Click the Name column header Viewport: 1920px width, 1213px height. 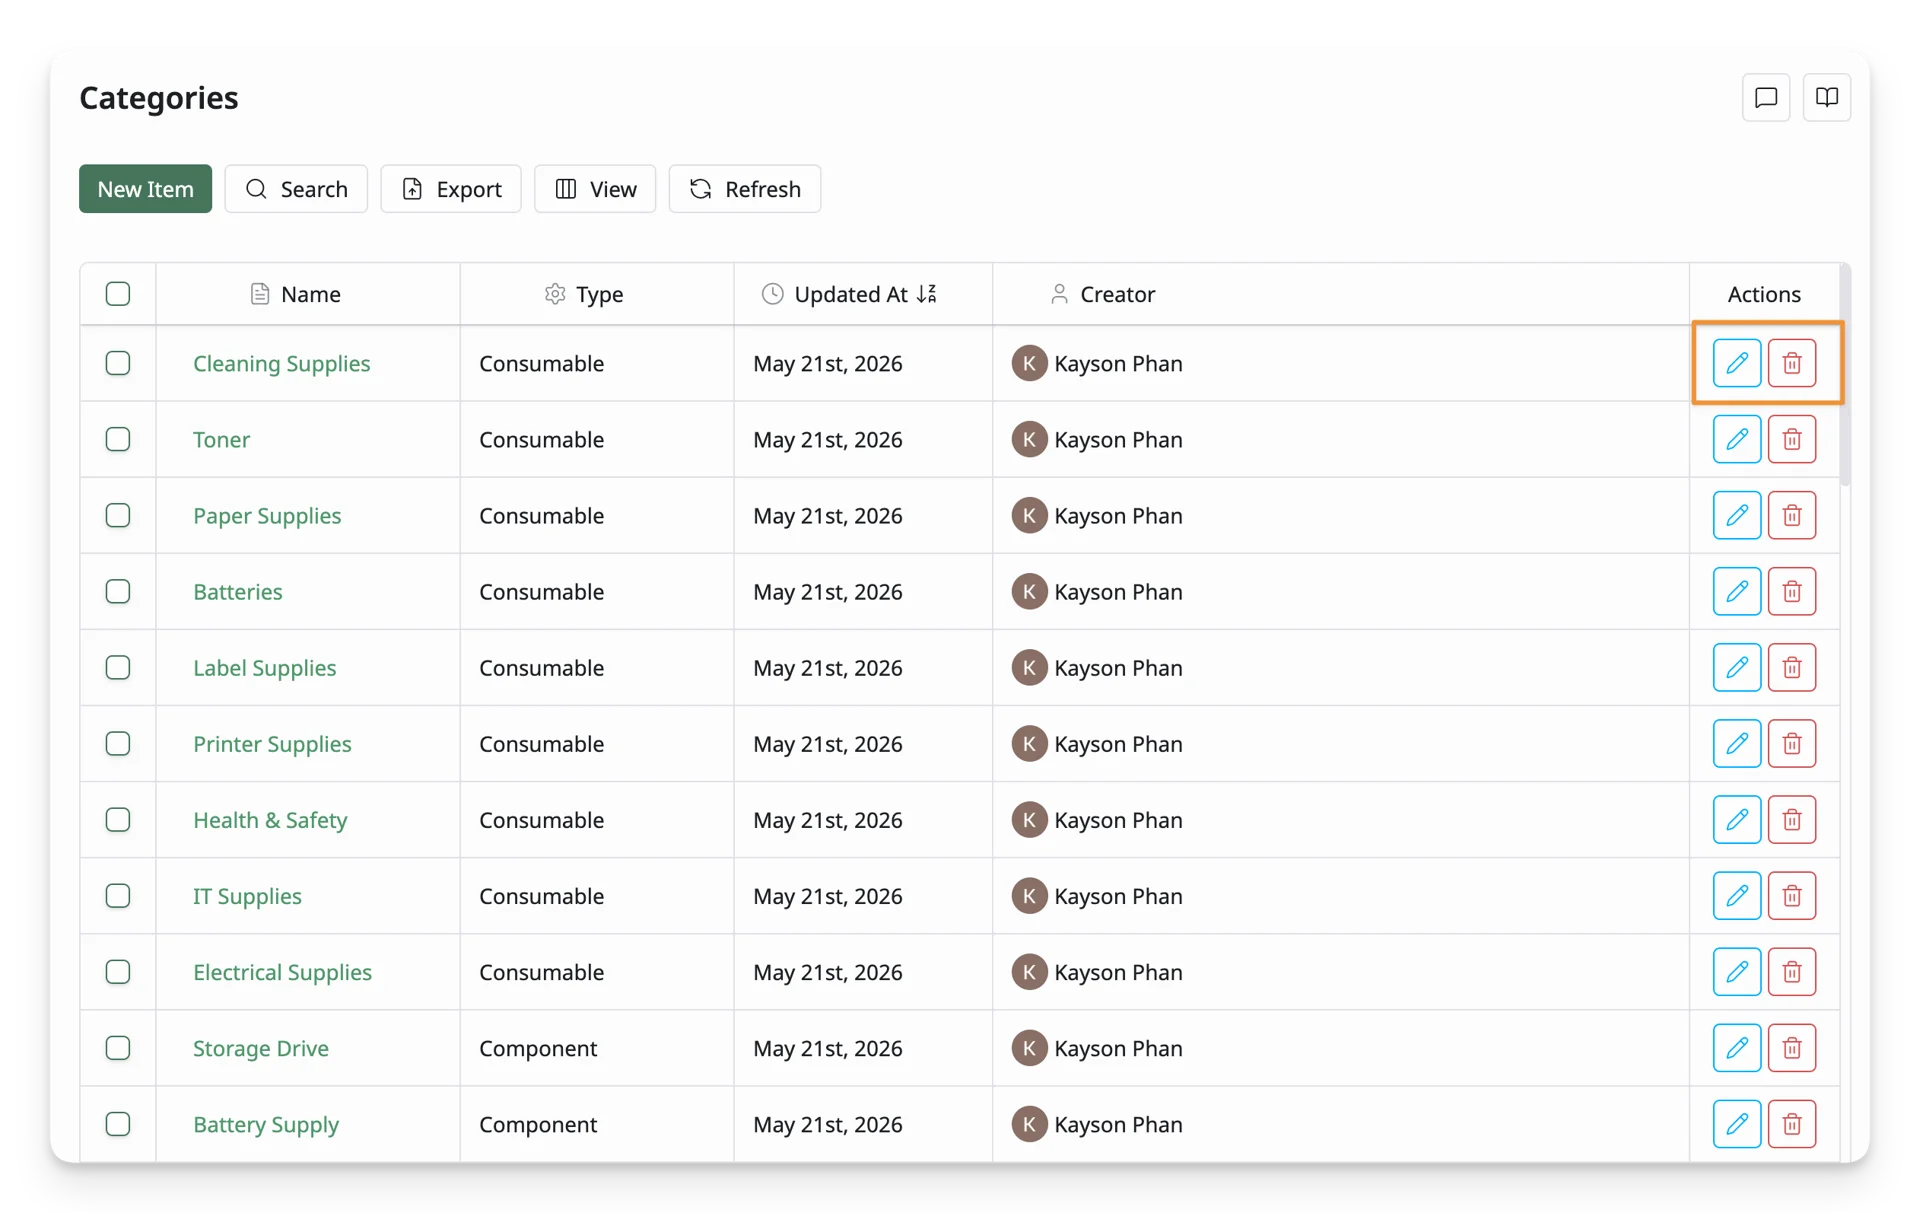(308, 294)
